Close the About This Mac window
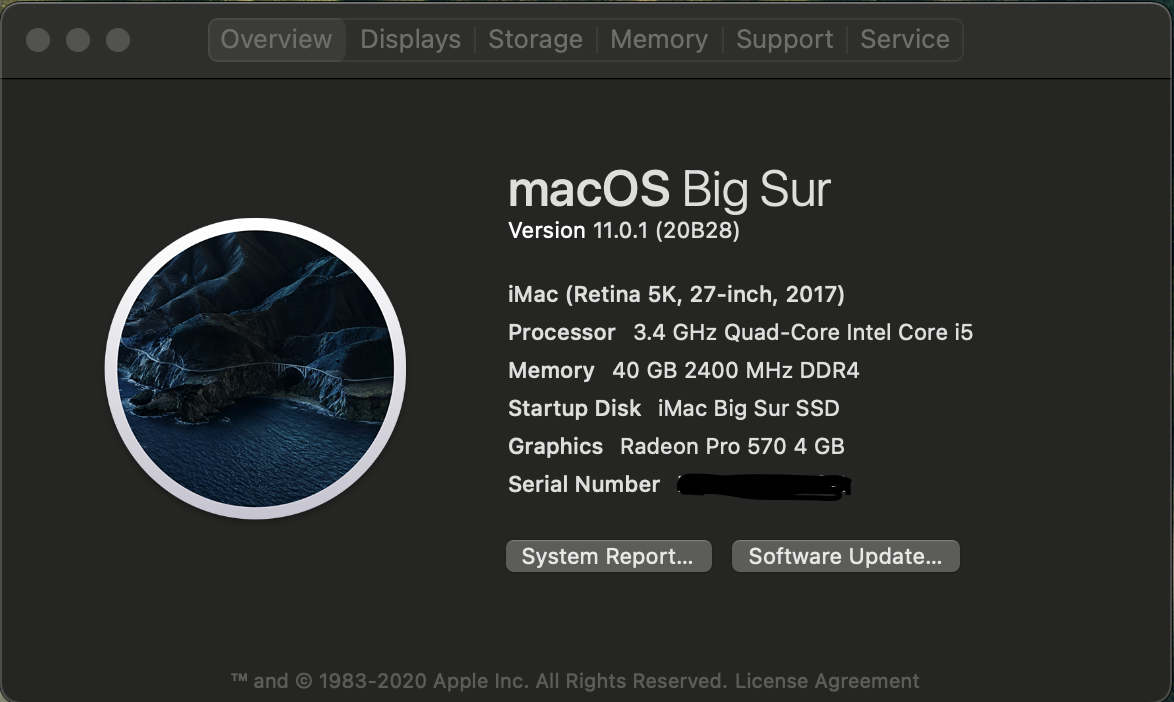 point(38,40)
